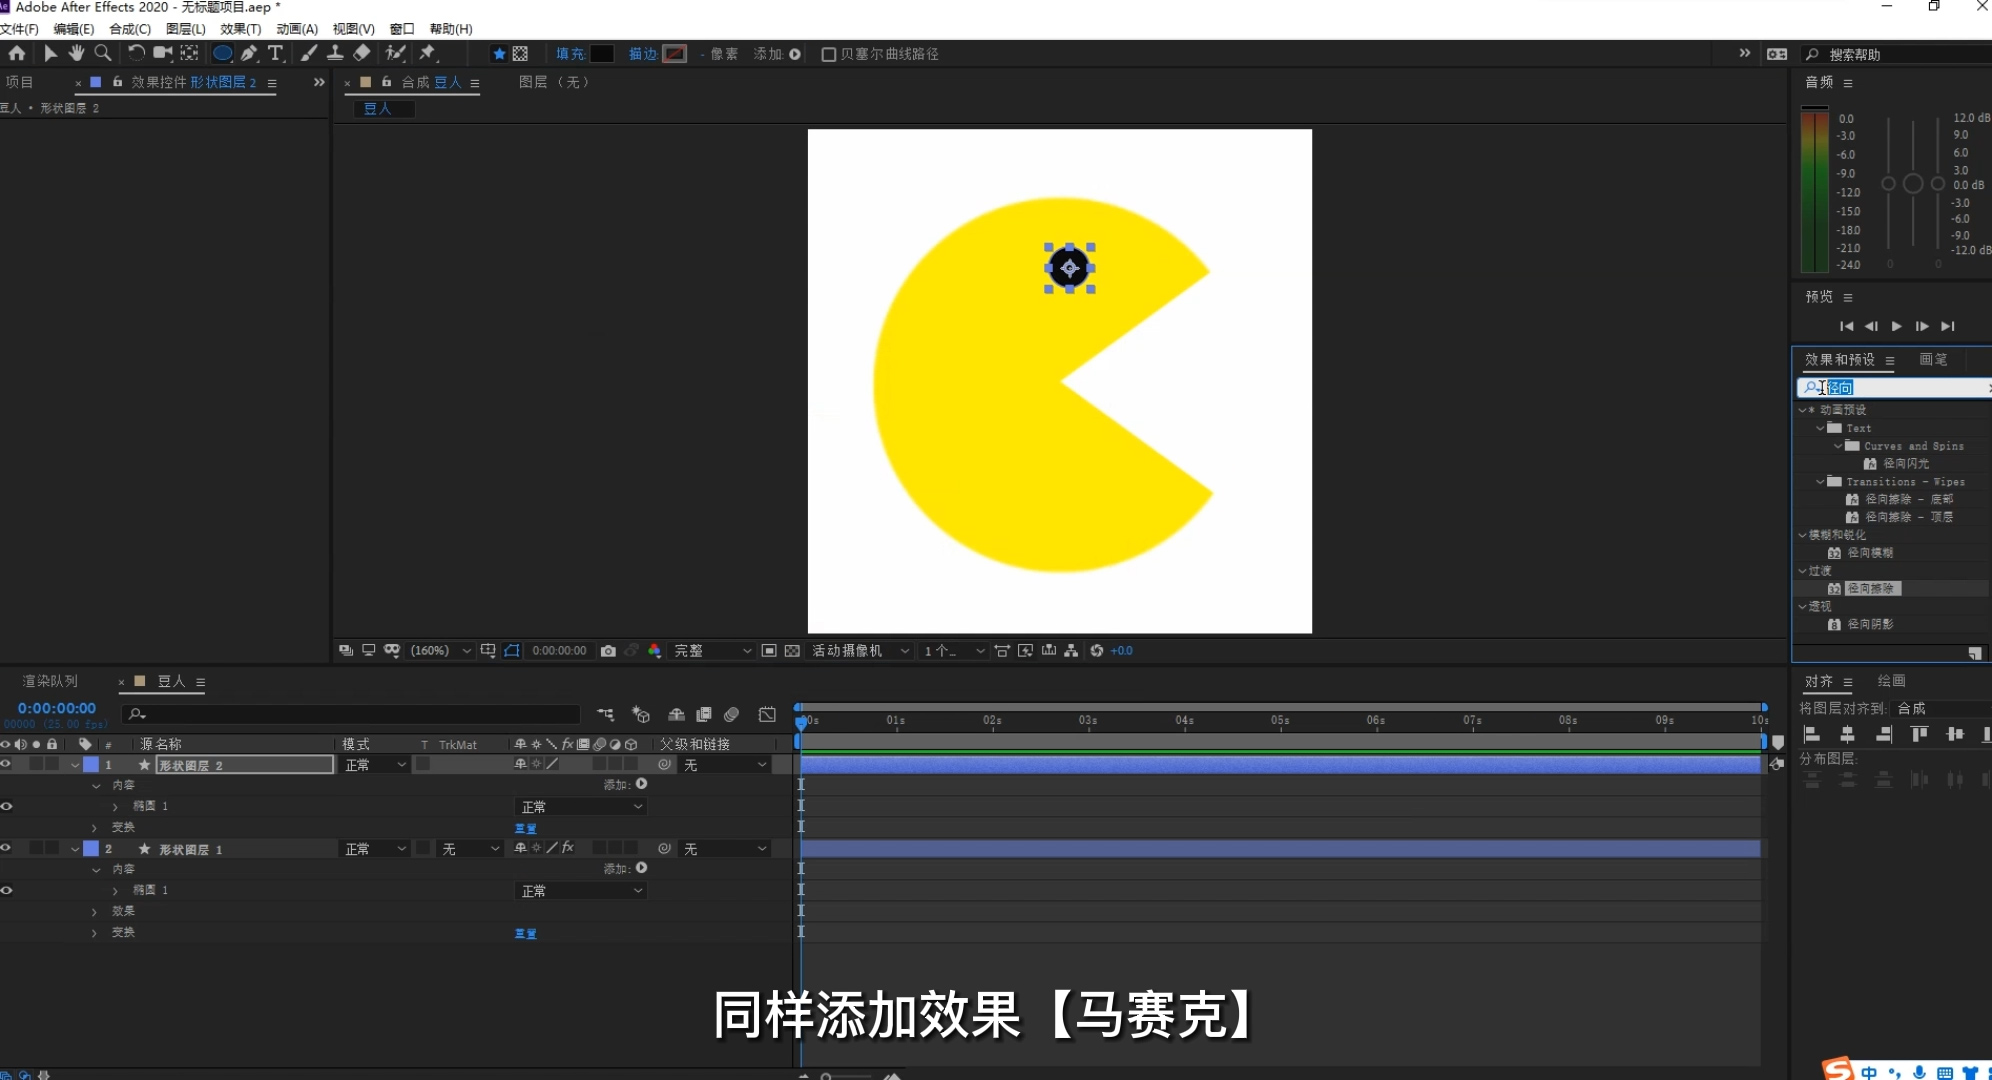Open blend mode dropdown for 形状图层 2
This screenshot has height=1080, width=1992.
(x=375, y=765)
